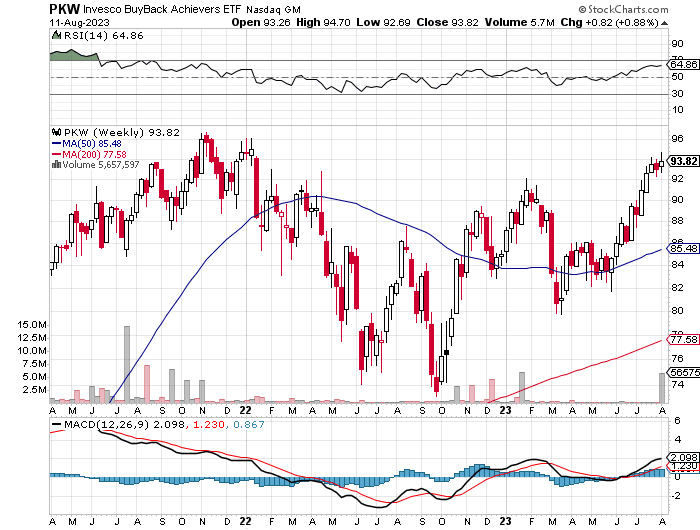Click the blue MA(50) legend line swatch
The width and height of the screenshot is (700, 530).
pyautogui.click(x=57, y=143)
